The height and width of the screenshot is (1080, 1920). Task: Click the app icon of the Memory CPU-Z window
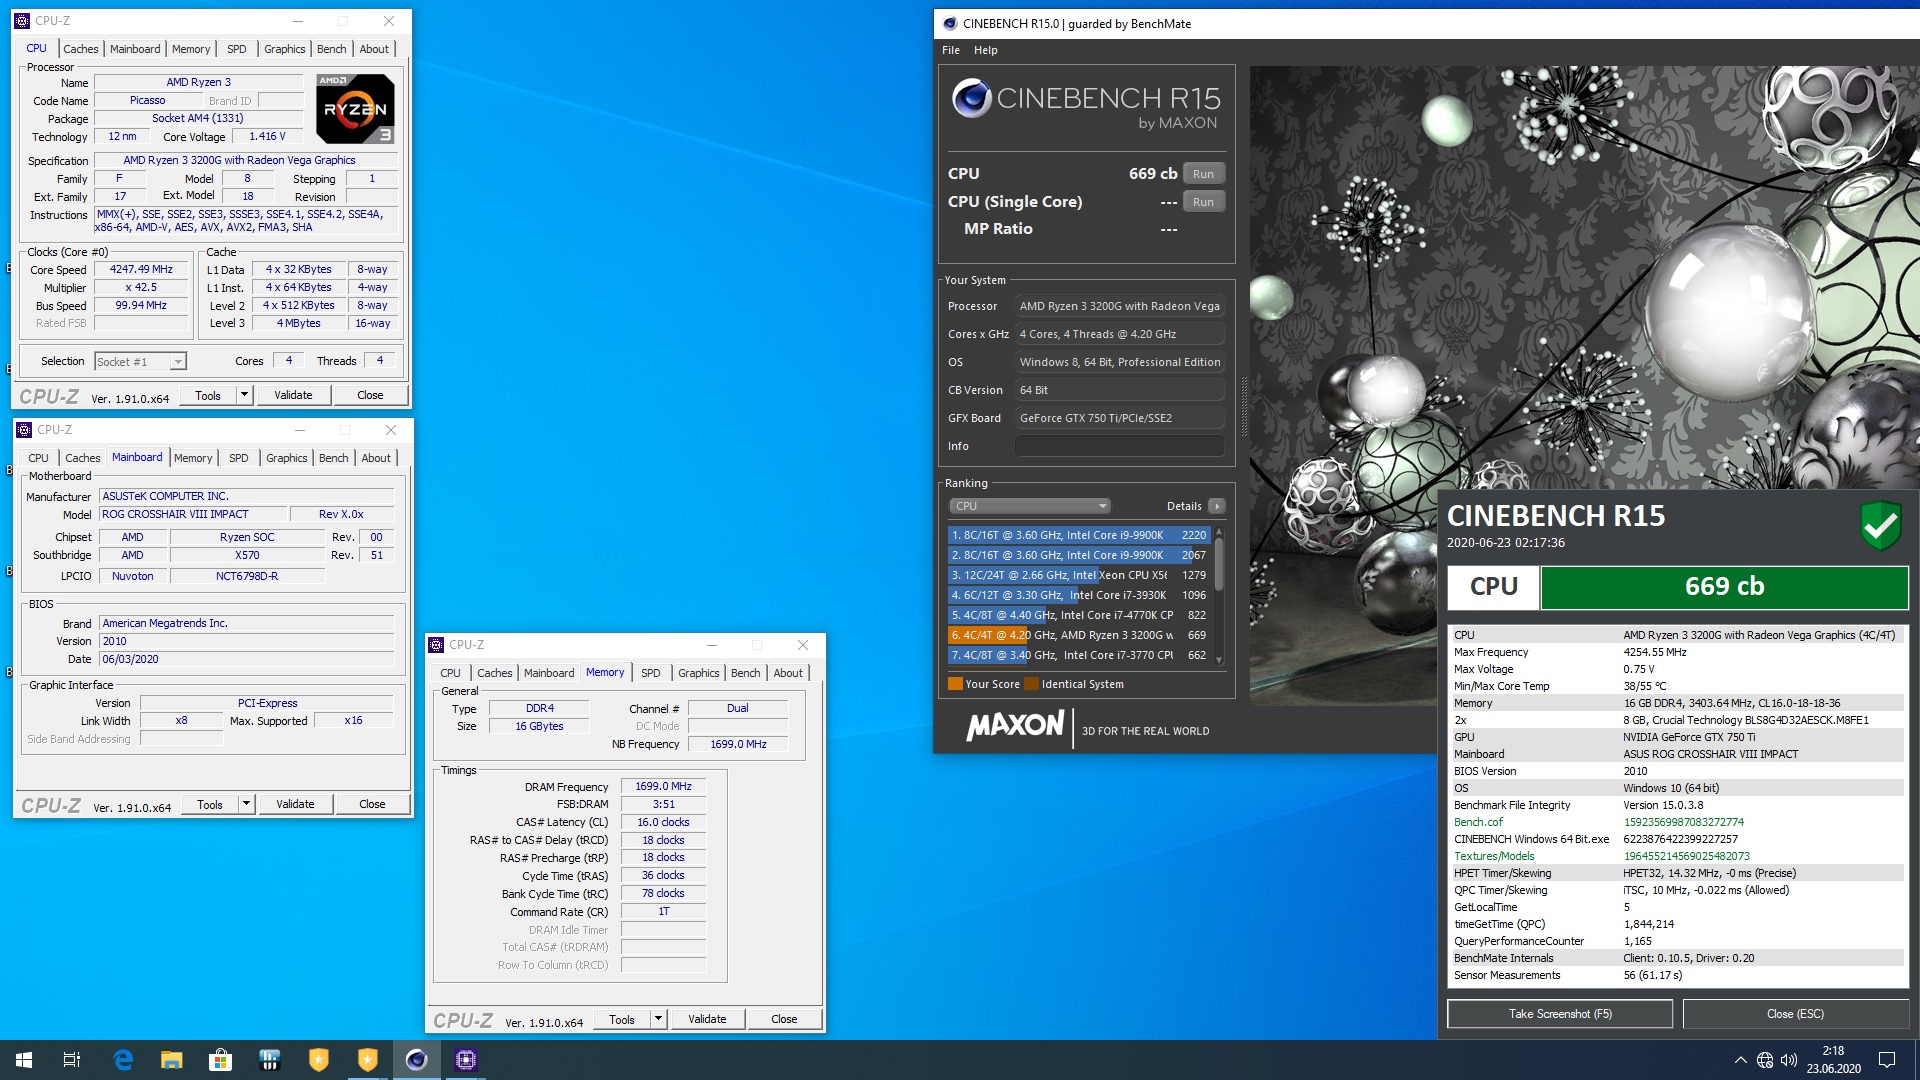tap(436, 645)
